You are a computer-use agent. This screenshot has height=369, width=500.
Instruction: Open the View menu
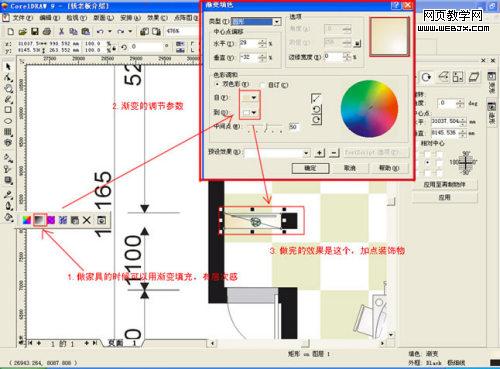[x=76, y=18]
